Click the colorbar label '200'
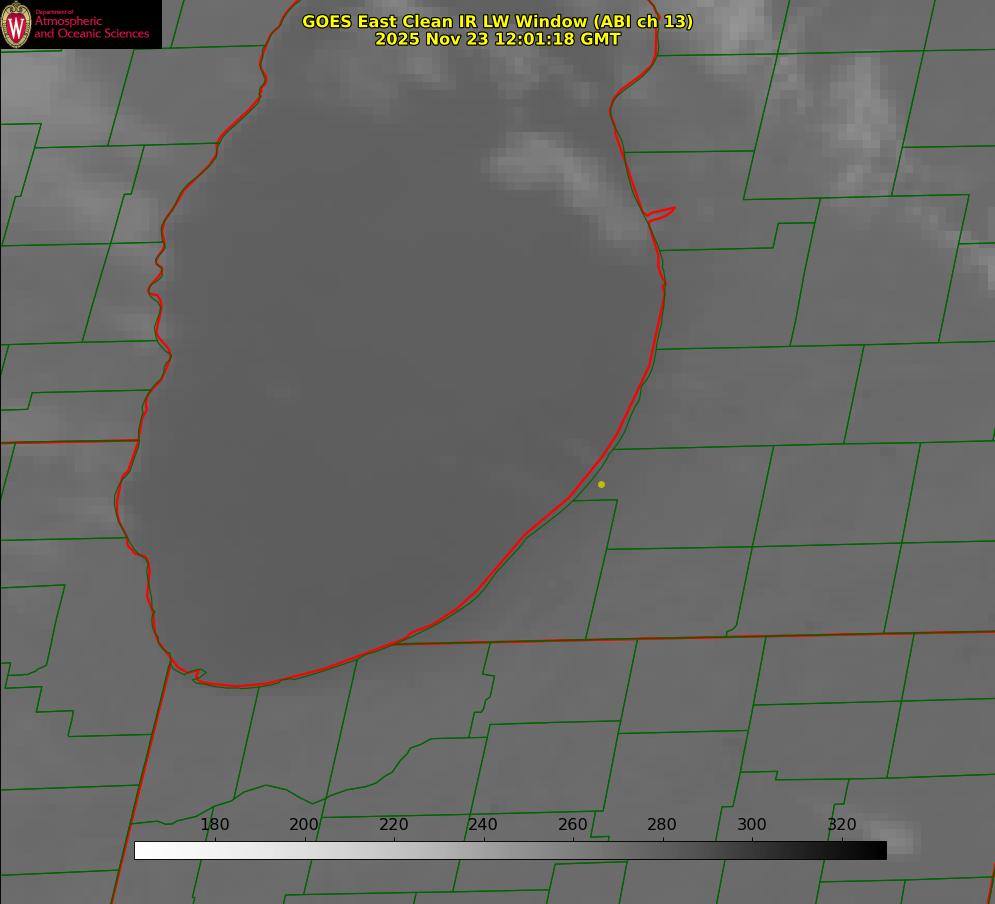This screenshot has width=995, height=904. tap(304, 824)
